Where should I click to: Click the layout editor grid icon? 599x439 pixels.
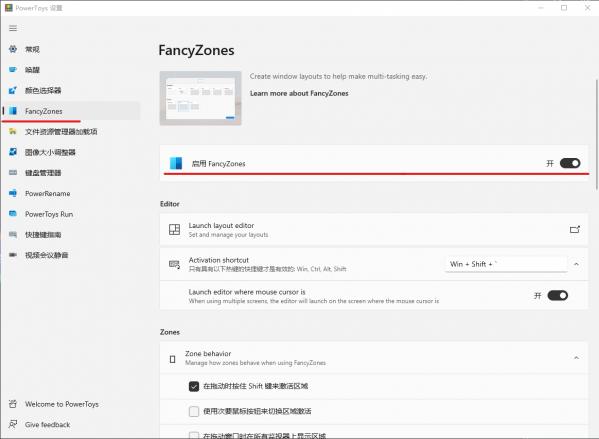point(174,230)
